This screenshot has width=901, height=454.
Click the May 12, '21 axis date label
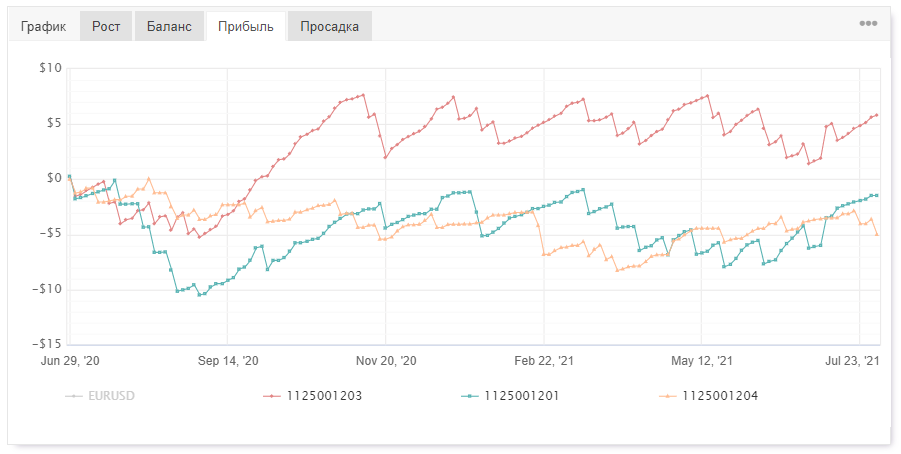[702, 361]
